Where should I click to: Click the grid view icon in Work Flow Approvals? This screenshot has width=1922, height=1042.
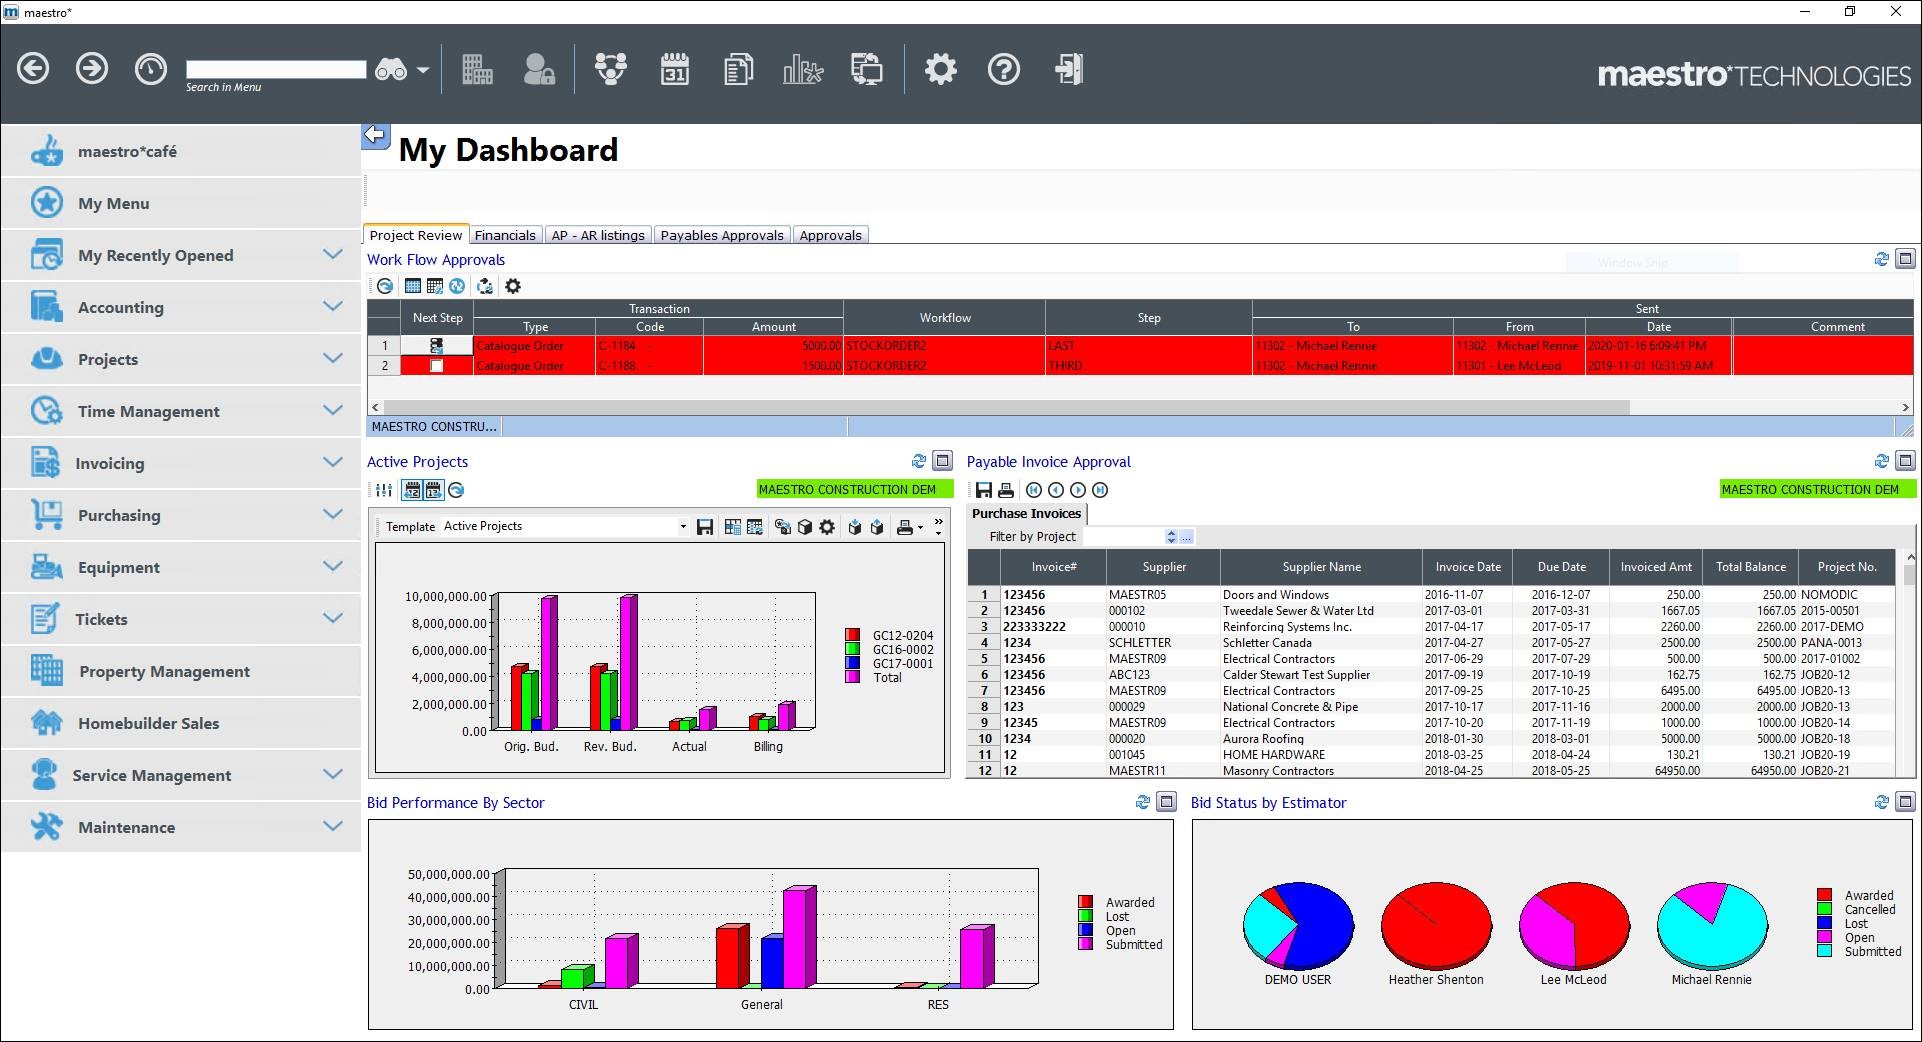(x=412, y=286)
